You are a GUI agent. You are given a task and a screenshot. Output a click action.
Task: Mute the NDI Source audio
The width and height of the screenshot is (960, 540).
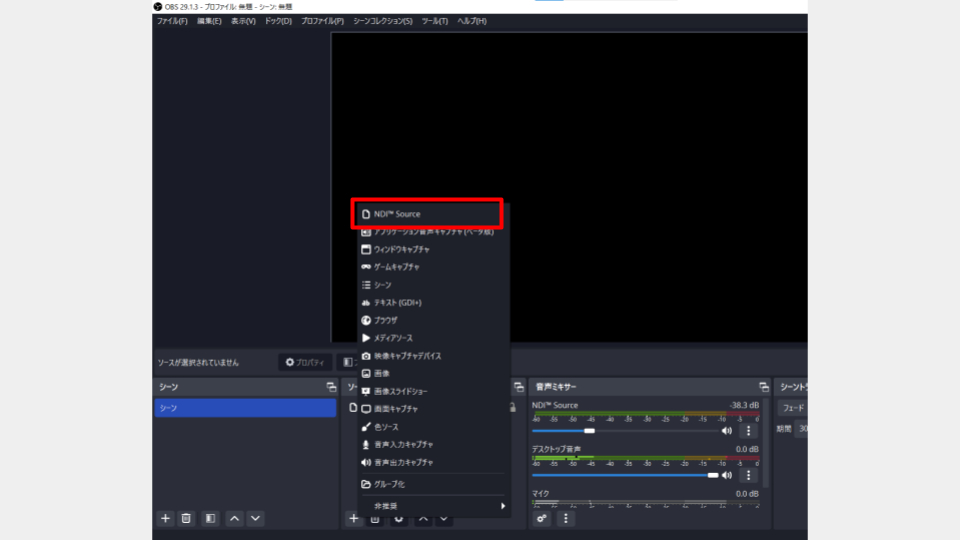coord(727,431)
